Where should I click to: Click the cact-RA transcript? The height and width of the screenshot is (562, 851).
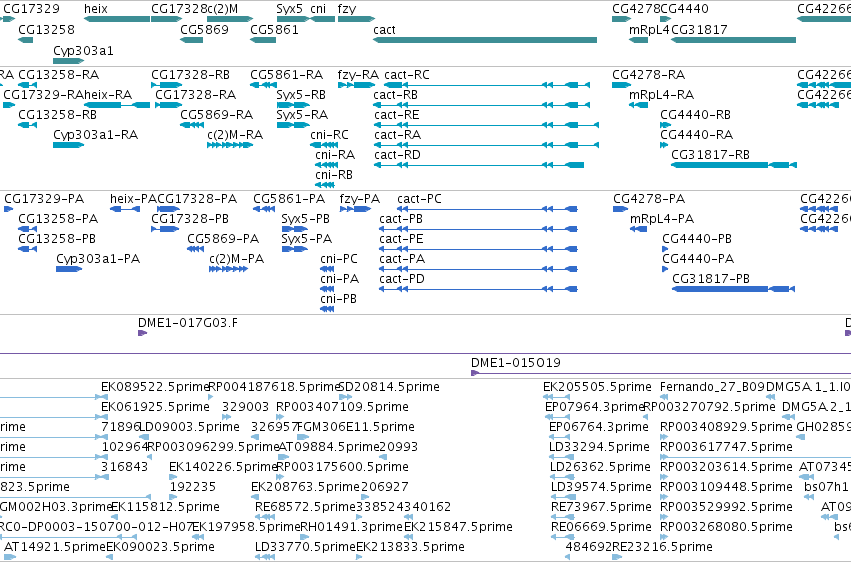pos(486,145)
